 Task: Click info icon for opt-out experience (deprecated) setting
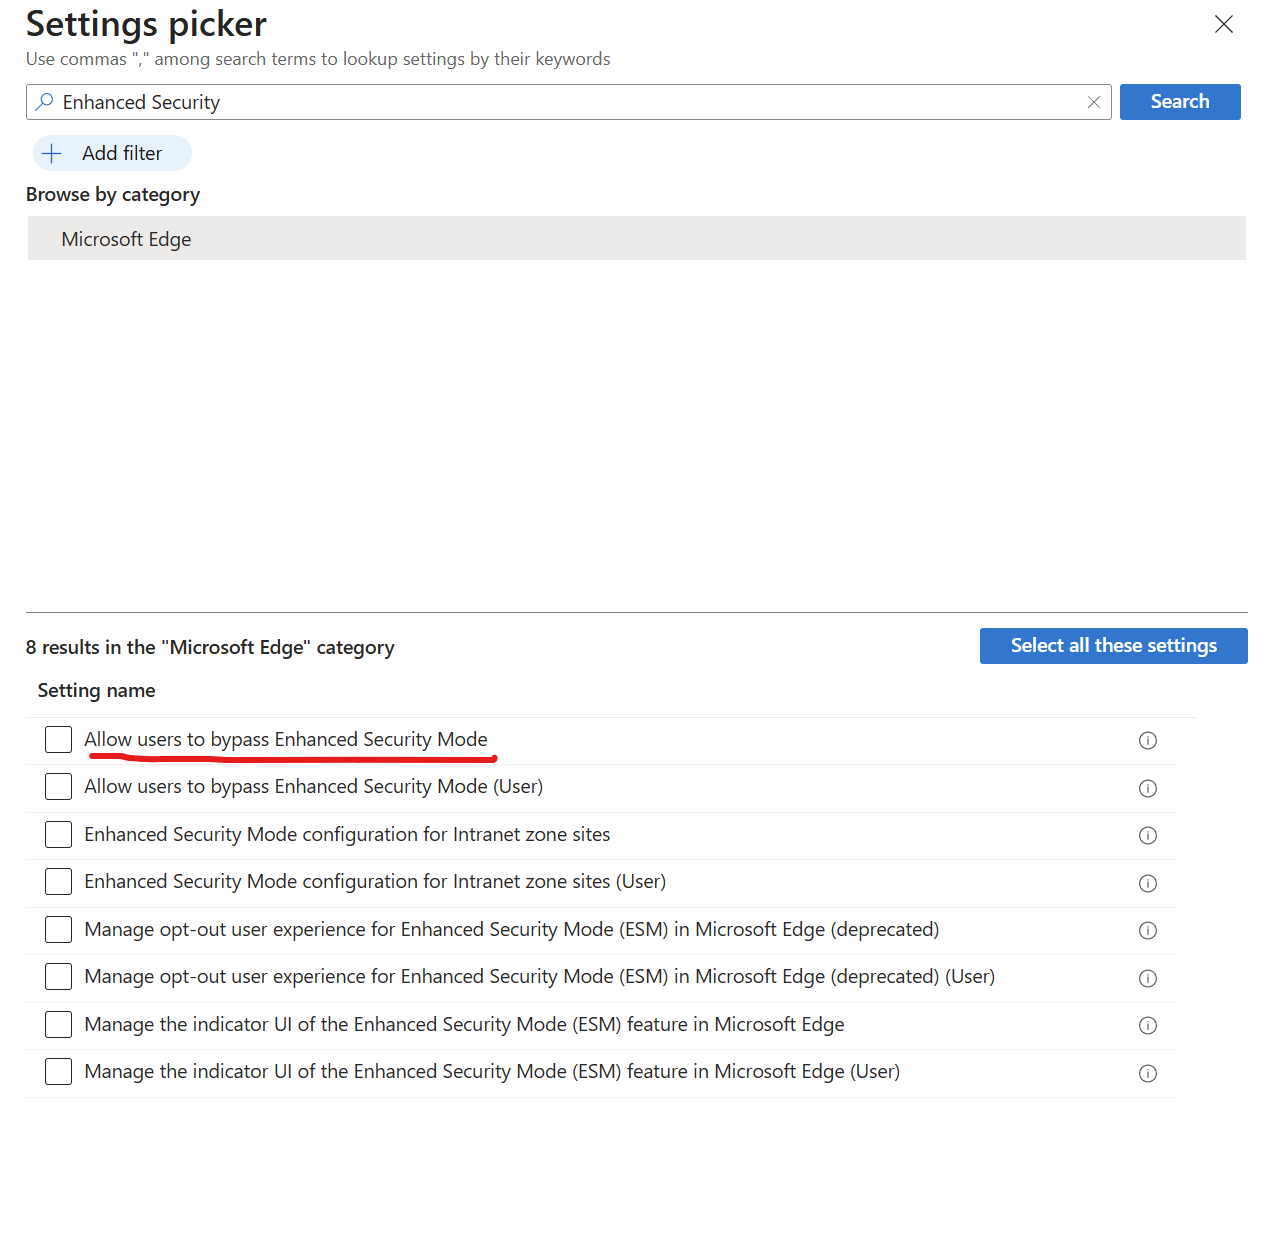pos(1147,931)
